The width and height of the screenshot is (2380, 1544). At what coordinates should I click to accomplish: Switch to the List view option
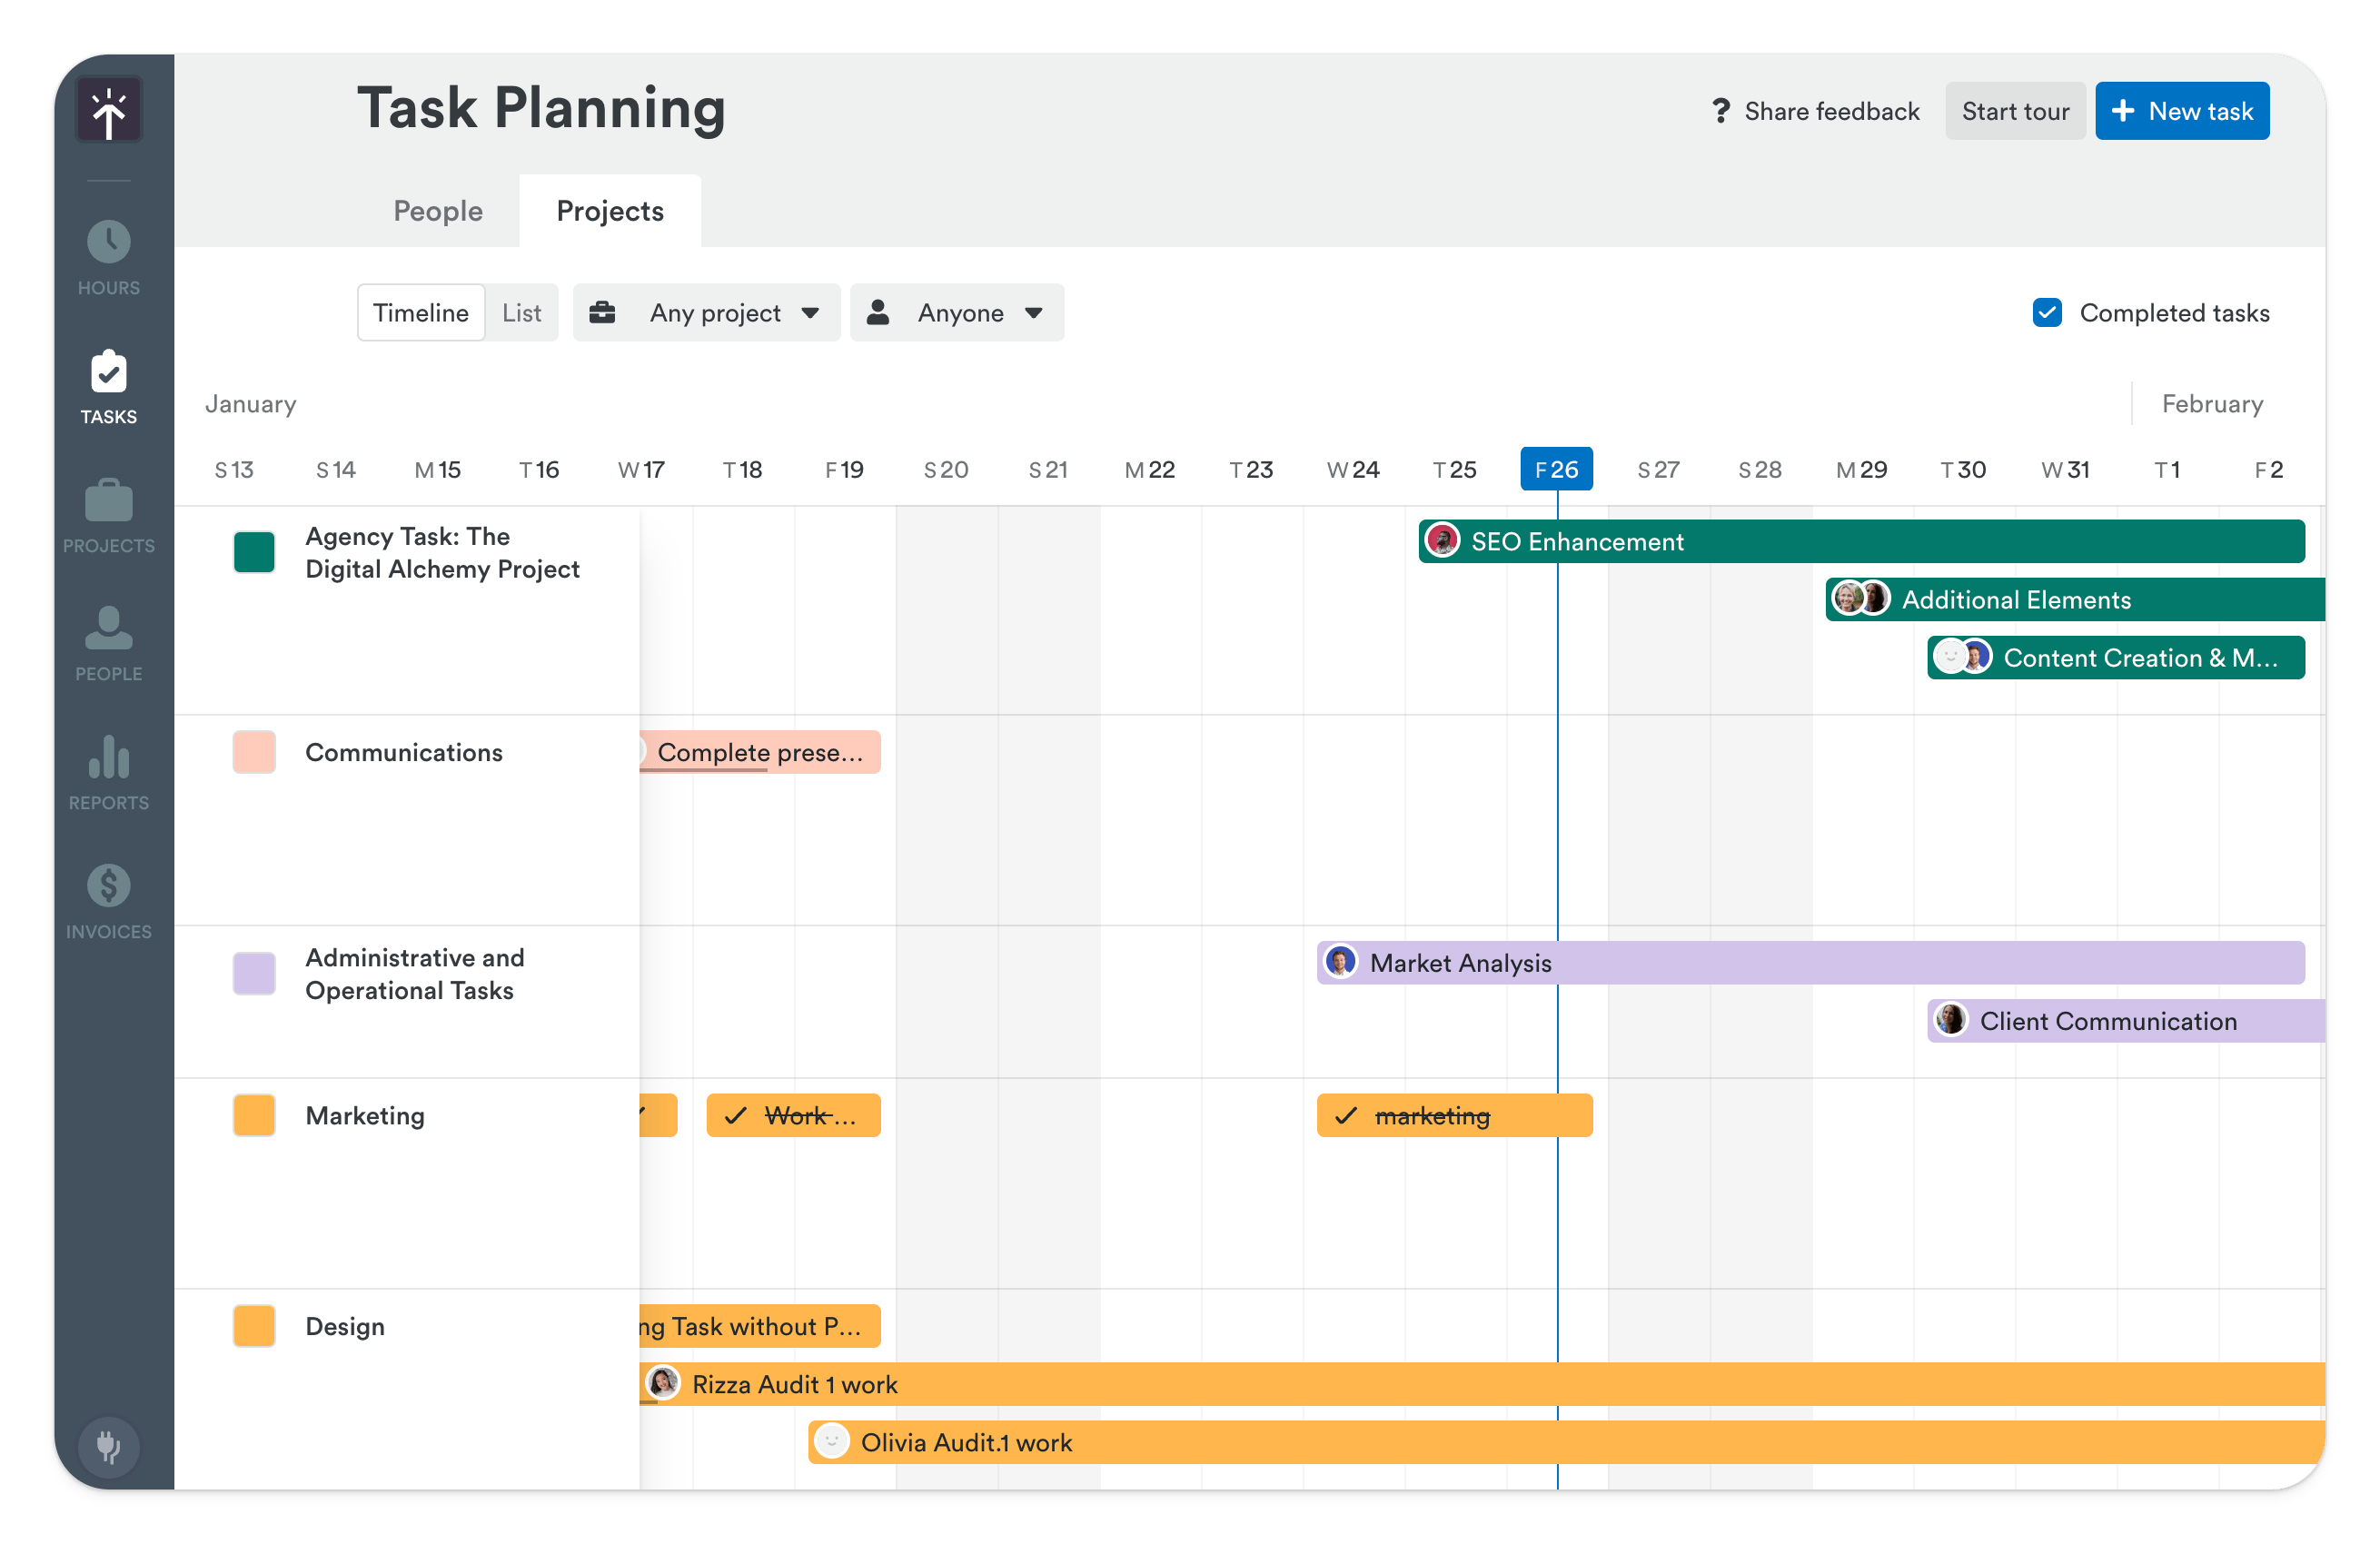pos(521,312)
